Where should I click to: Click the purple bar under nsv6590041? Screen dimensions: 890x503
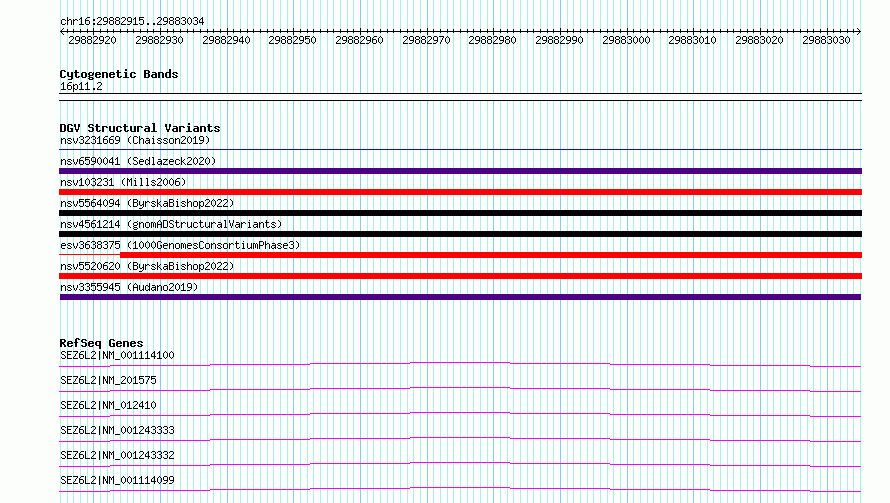460,171
